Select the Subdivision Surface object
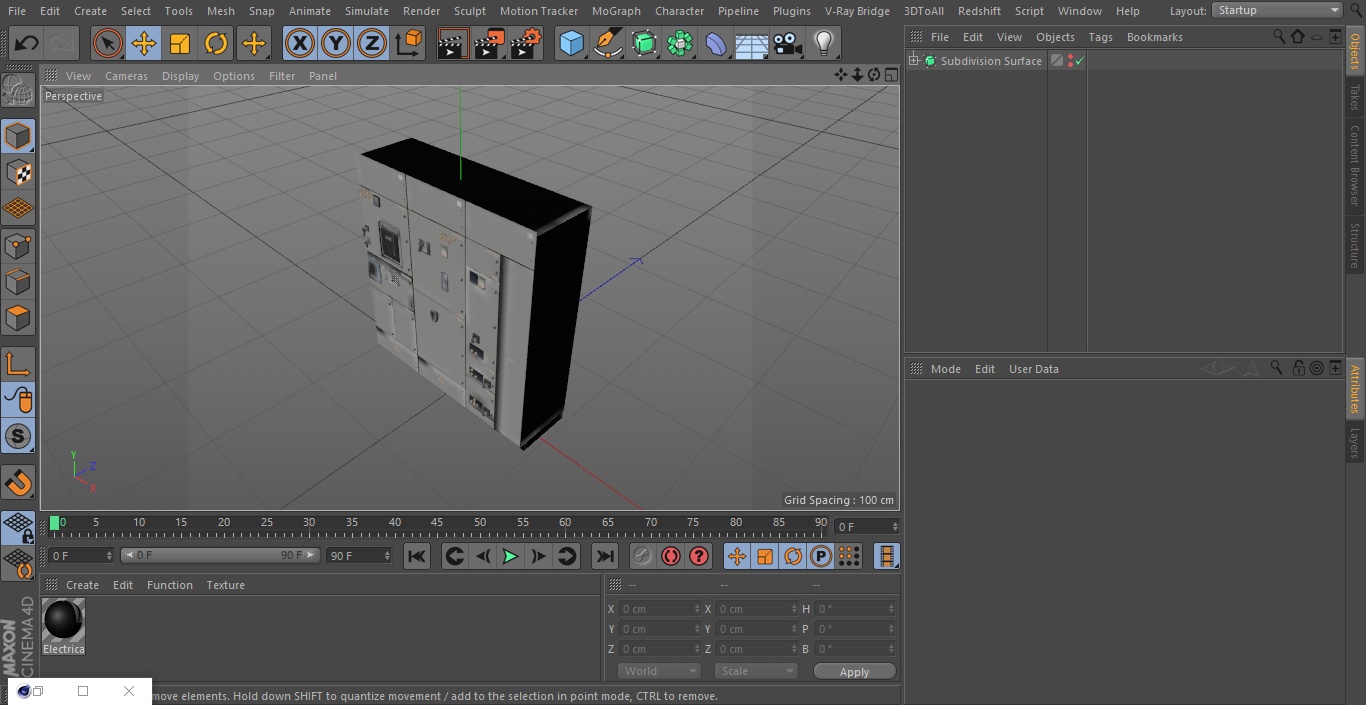Image resolution: width=1366 pixels, height=705 pixels. pos(990,61)
